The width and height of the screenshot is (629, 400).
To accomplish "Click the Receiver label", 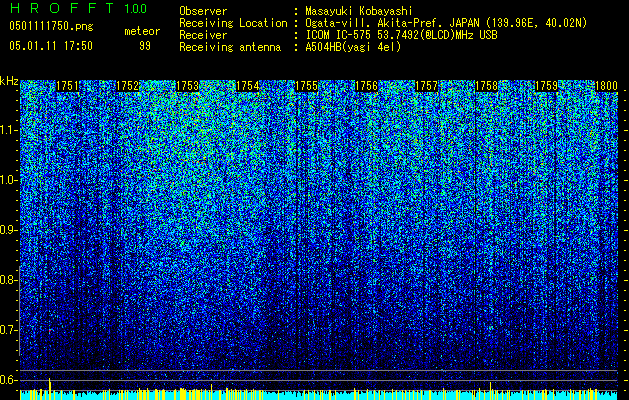I will point(203,35).
